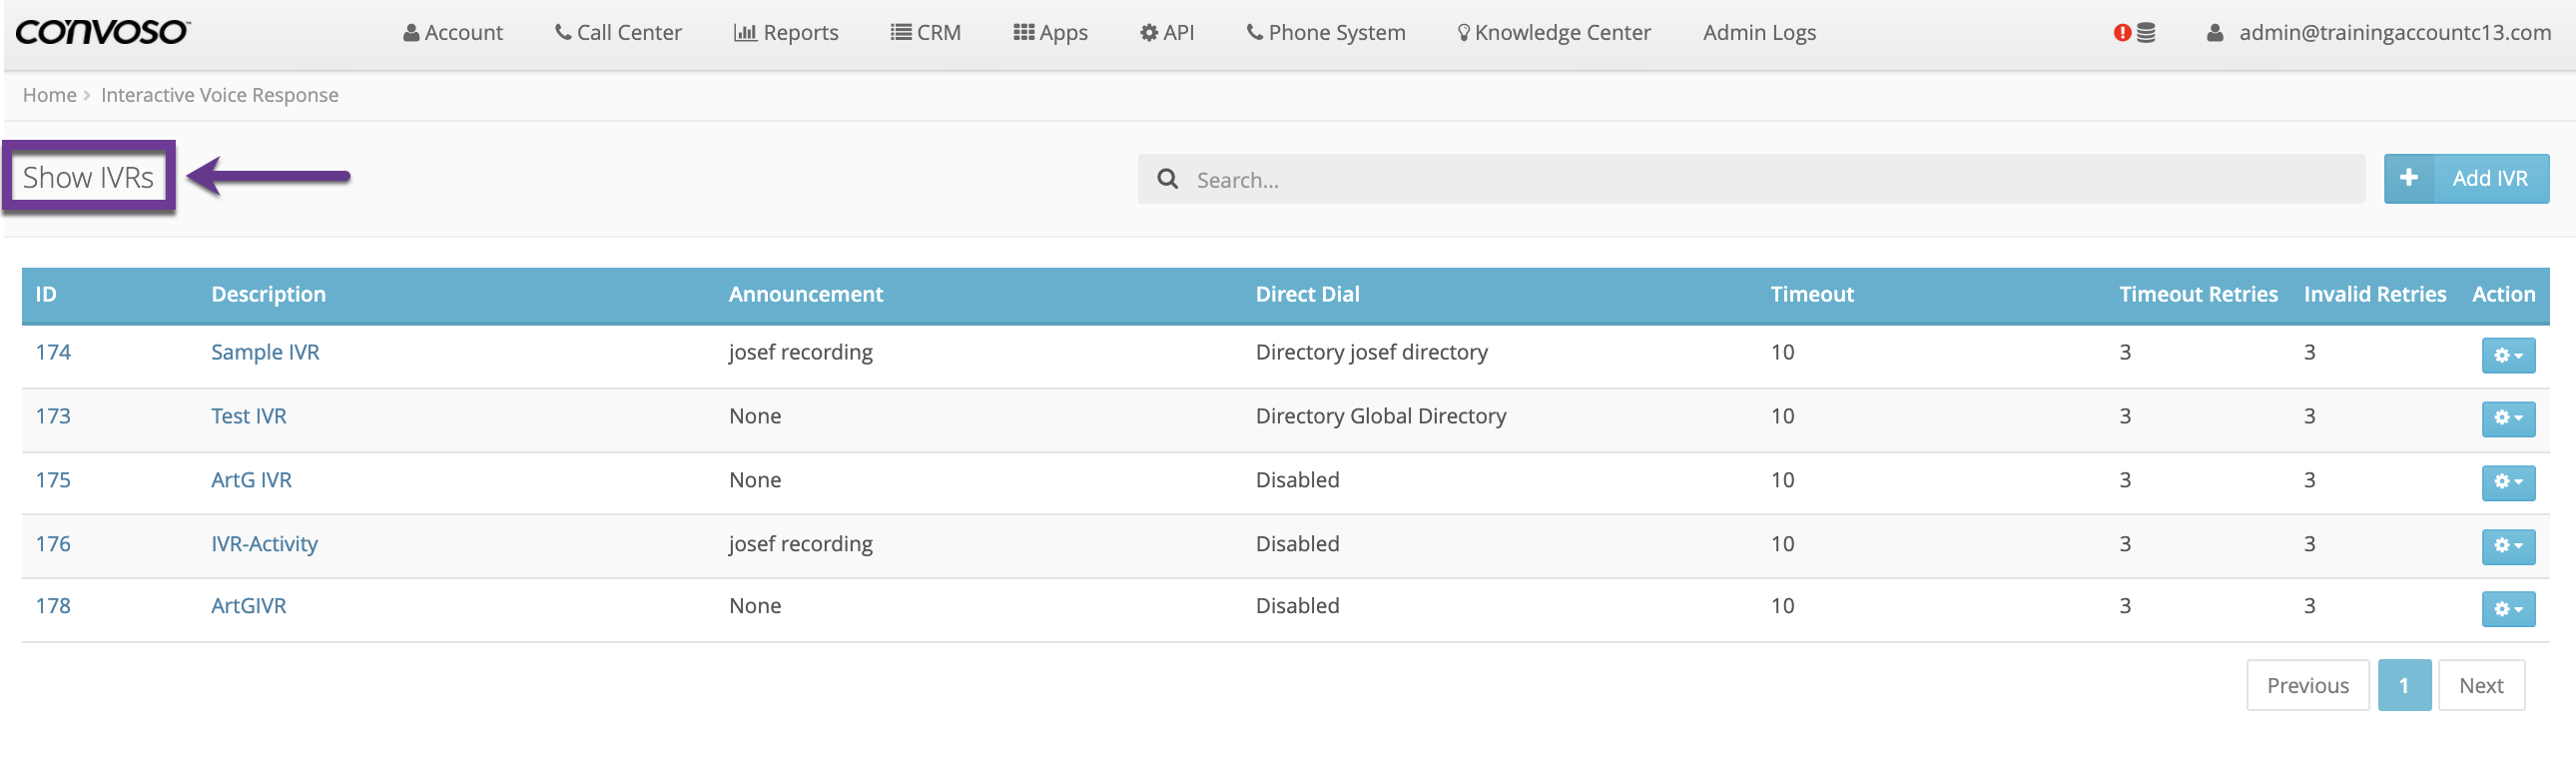This screenshot has height=773, width=2576.
Task: Click the Convoso logo
Action: 102,32
